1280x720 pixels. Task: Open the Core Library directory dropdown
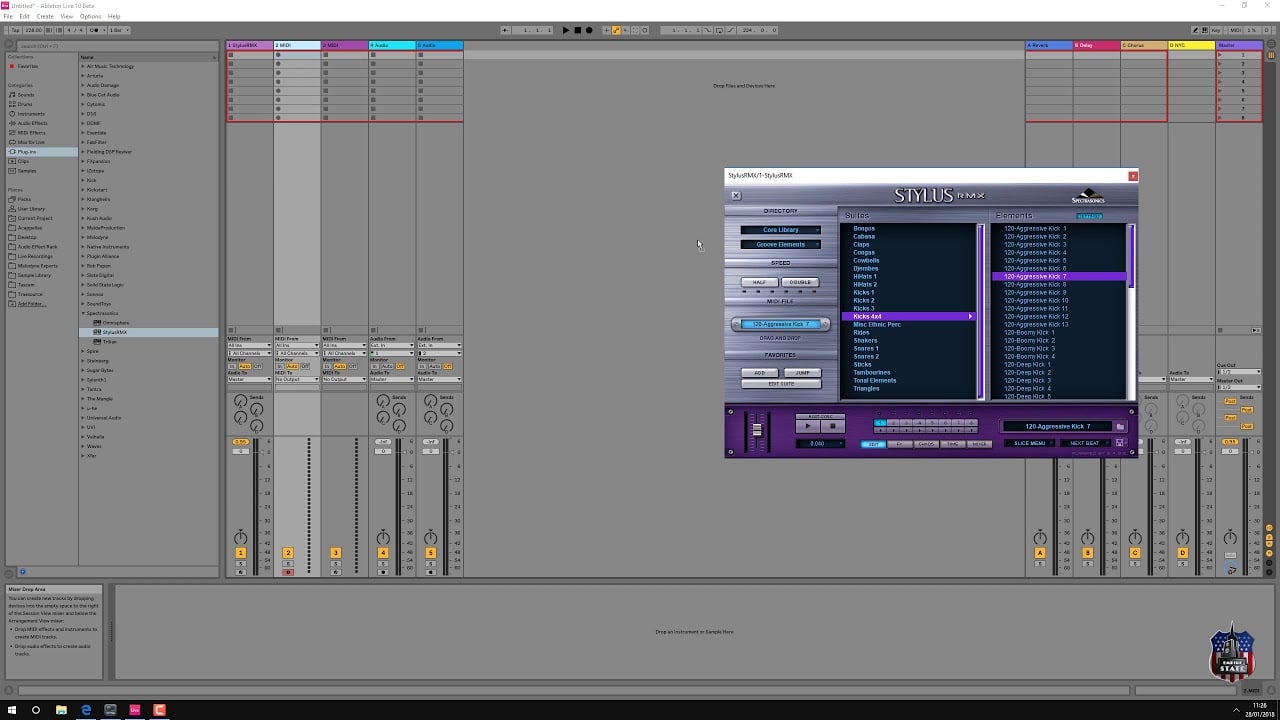click(780, 230)
